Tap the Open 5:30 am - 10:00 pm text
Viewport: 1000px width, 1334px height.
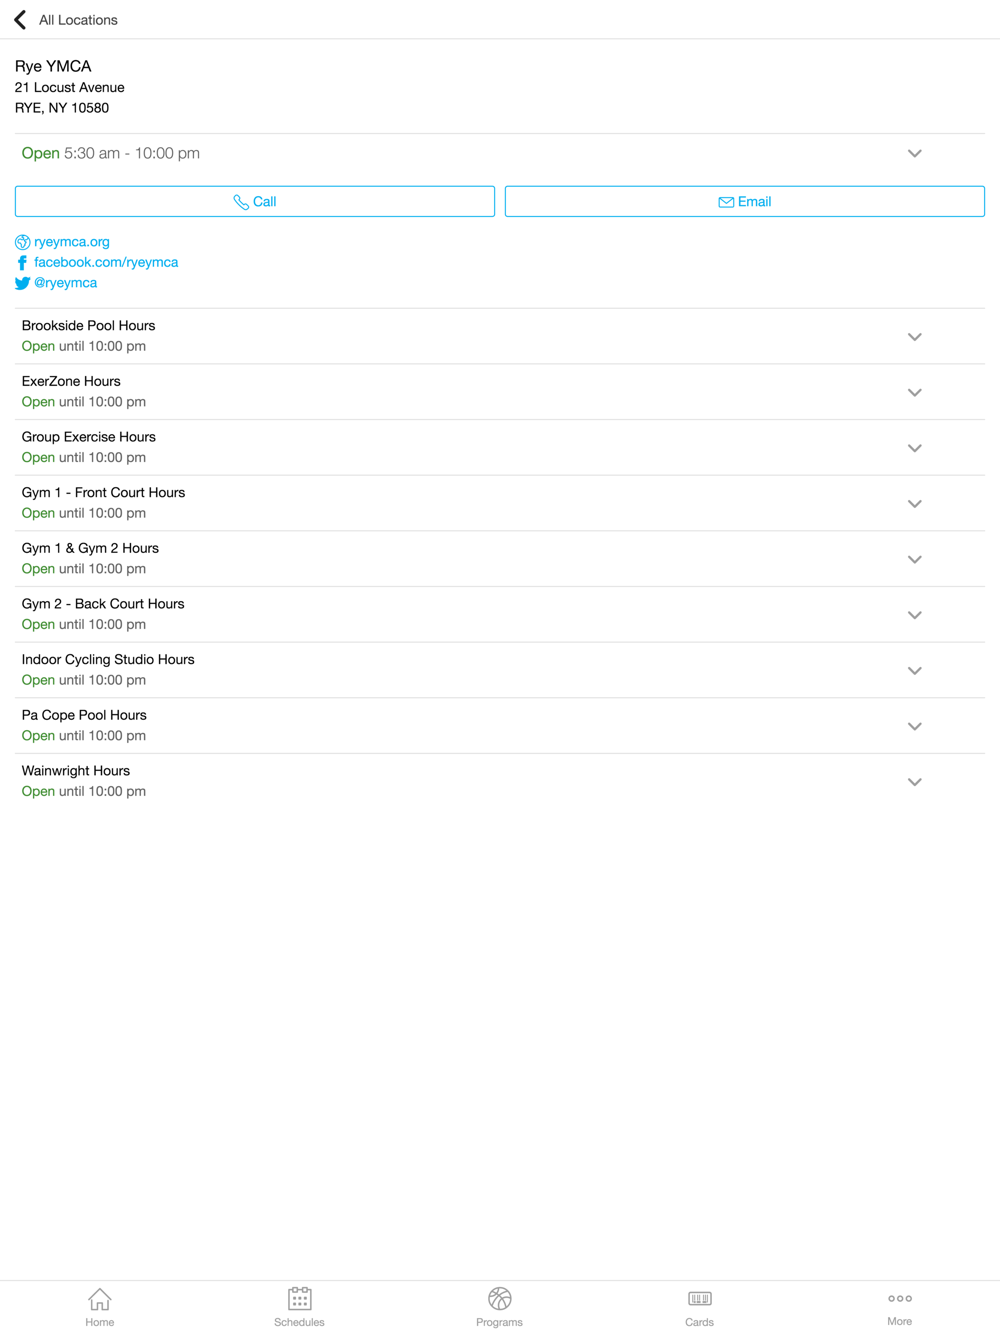(111, 153)
